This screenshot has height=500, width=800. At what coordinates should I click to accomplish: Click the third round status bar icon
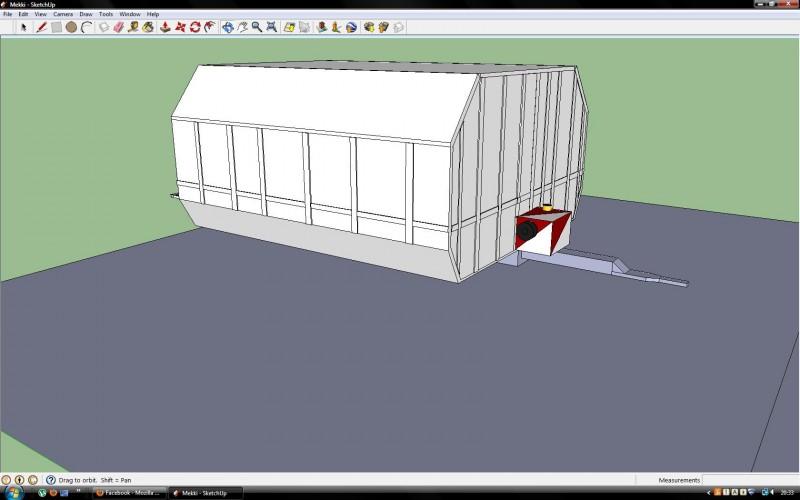(33, 480)
